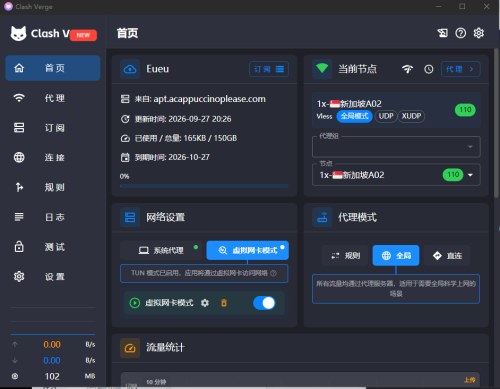Click the 设置 gear icon in sidebar
The height and width of the screenshot is (389, 500).
19,276
